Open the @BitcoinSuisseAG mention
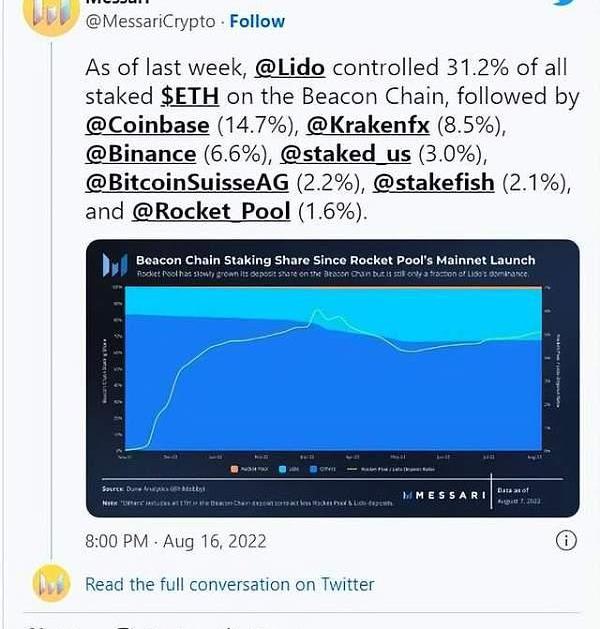 click(x=199, y=183)
